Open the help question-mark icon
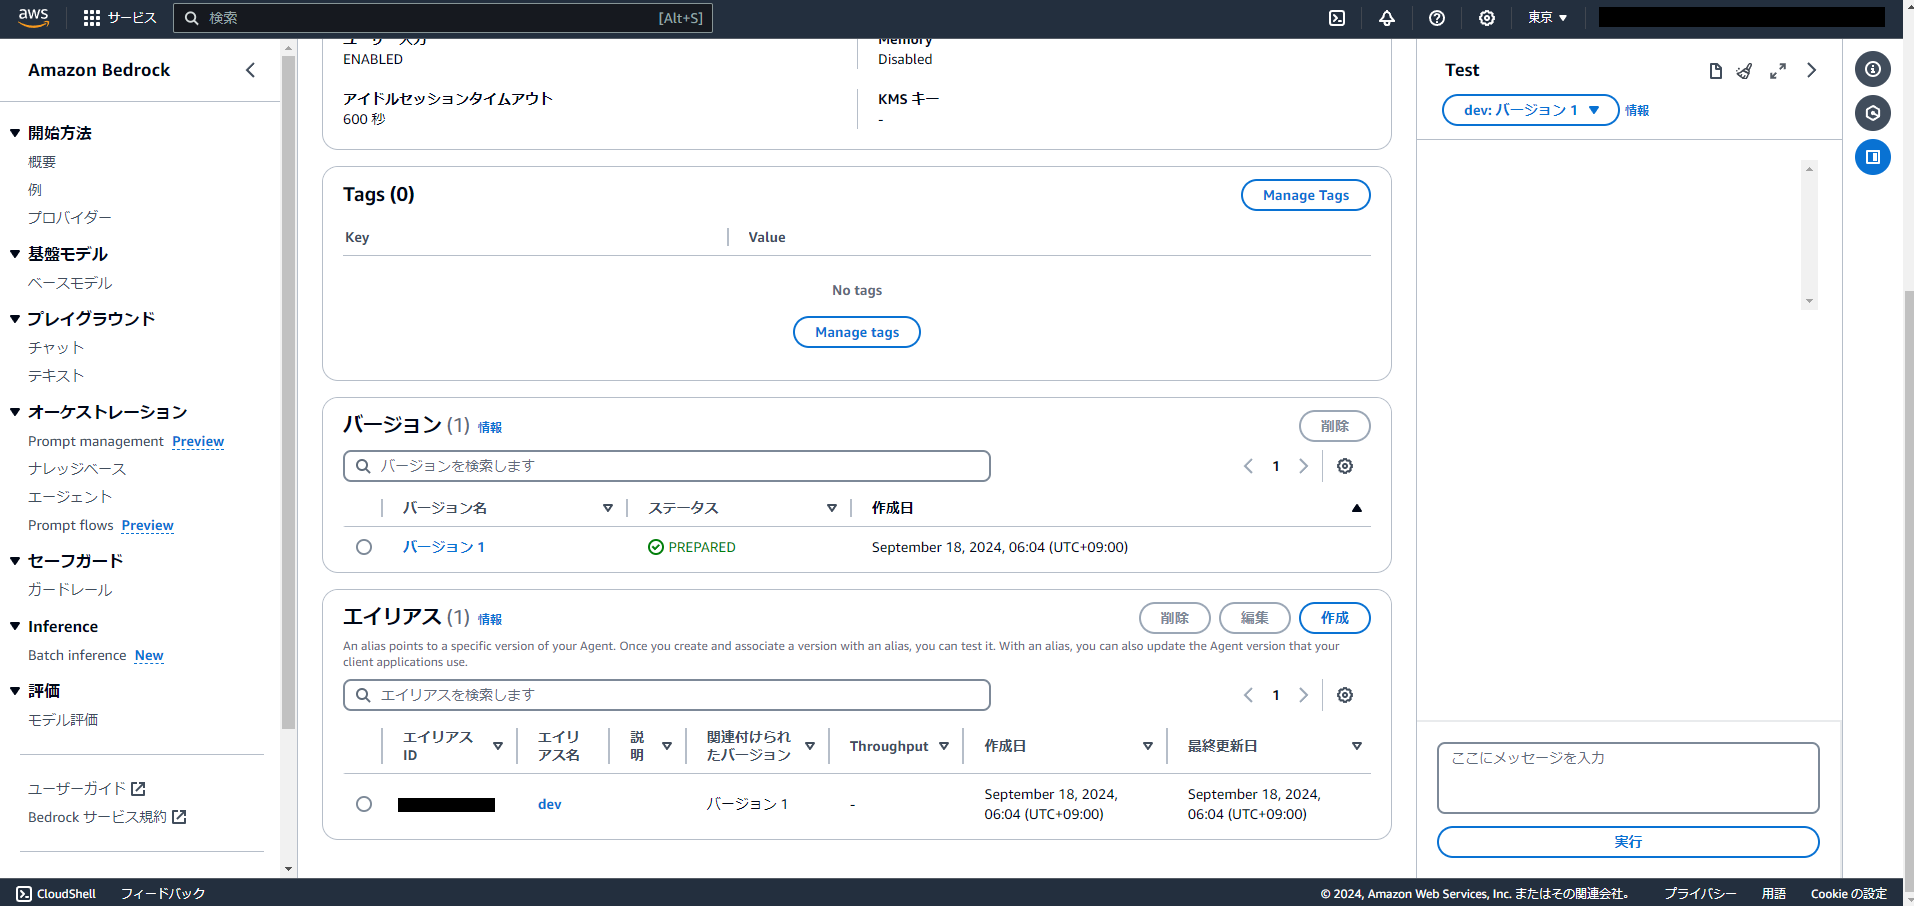Viewport: 1914px width, 906px height. pyautogui.click(x=1437, y=18)
